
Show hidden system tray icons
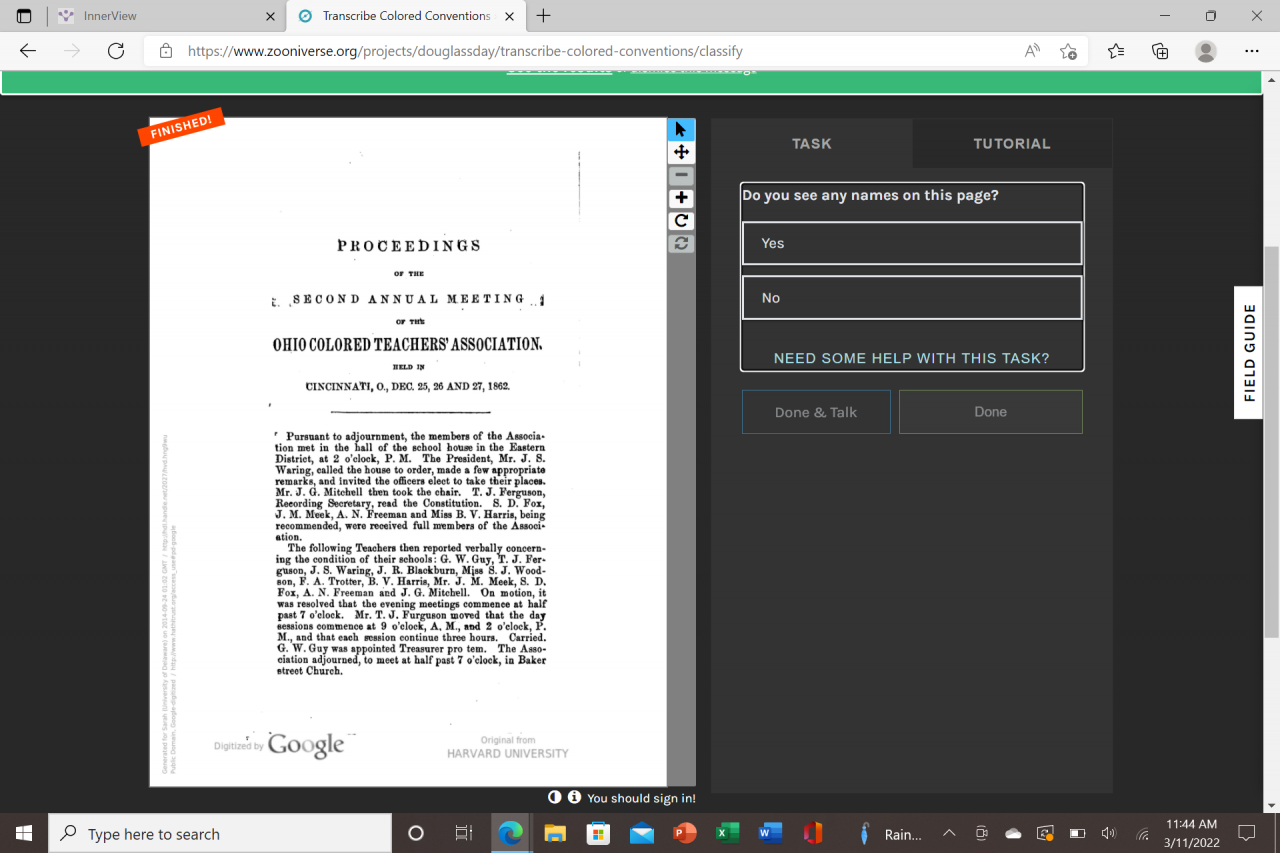949,833
